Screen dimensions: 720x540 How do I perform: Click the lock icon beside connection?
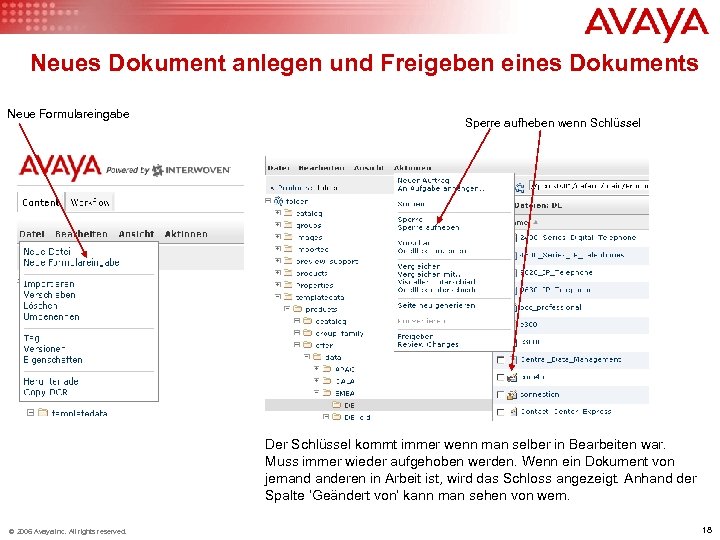coord(512,395)
